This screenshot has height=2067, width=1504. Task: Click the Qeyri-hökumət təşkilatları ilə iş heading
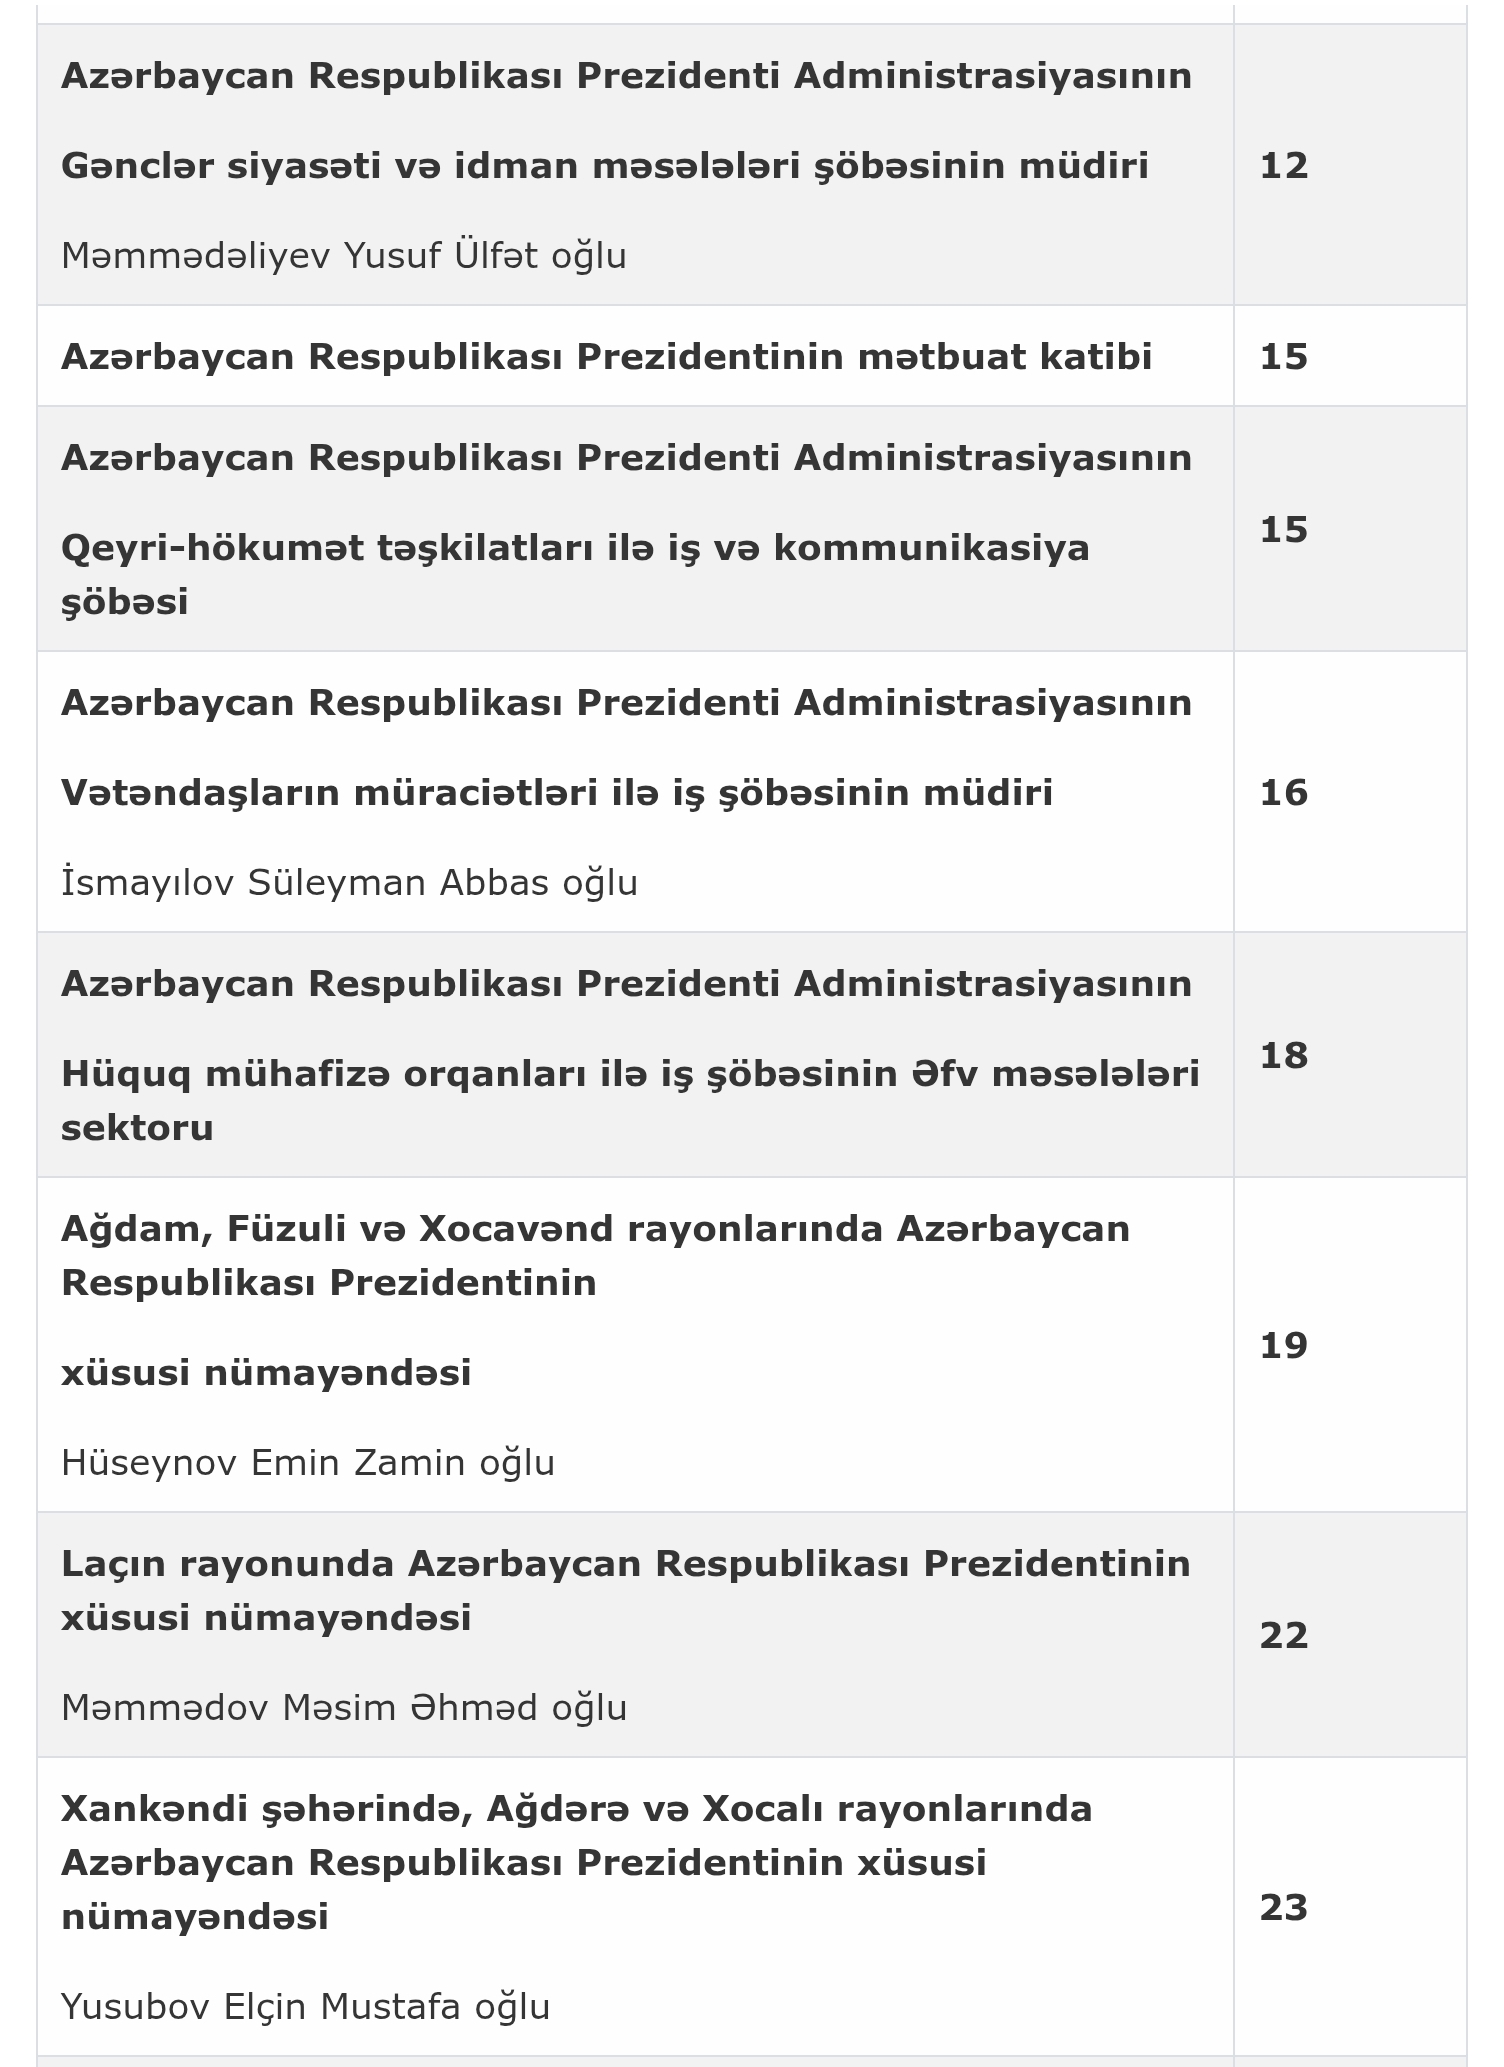coord(575,548)
